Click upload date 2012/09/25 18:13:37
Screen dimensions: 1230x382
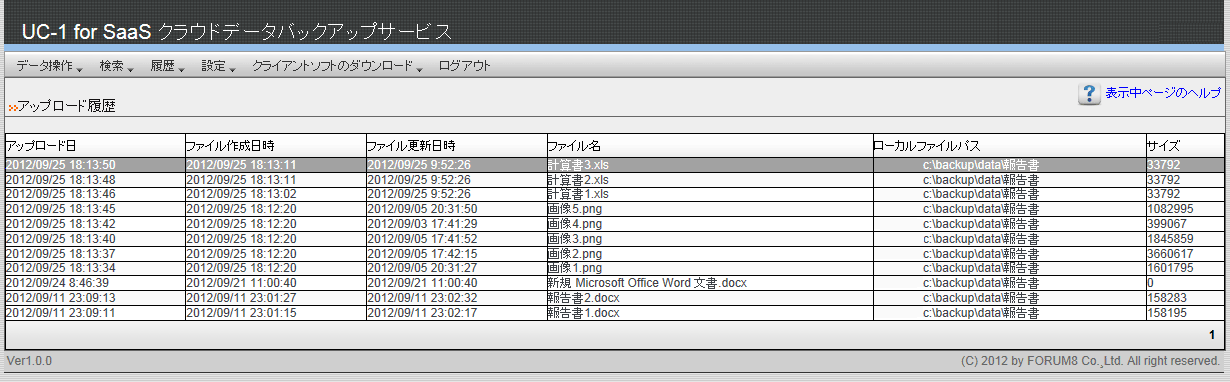[x=61, y=254]
